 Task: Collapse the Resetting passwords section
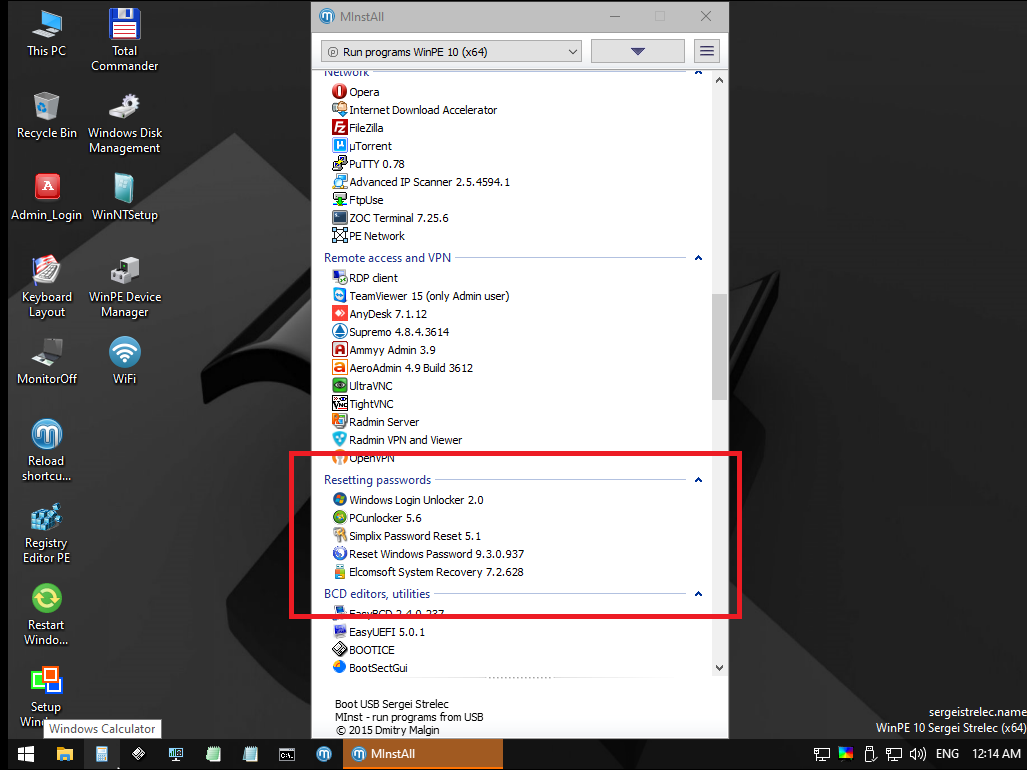[698, 480]
